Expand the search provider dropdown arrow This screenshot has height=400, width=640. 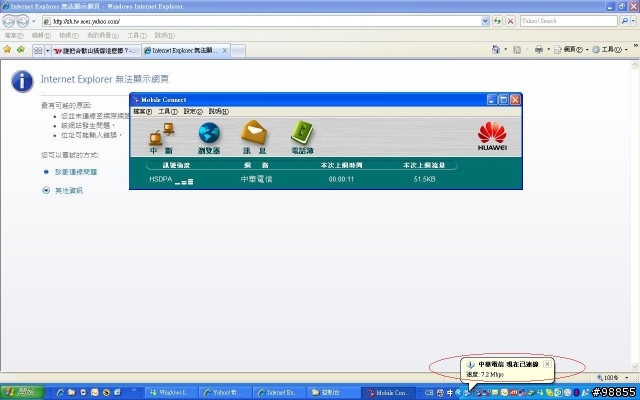pos(633,21)
